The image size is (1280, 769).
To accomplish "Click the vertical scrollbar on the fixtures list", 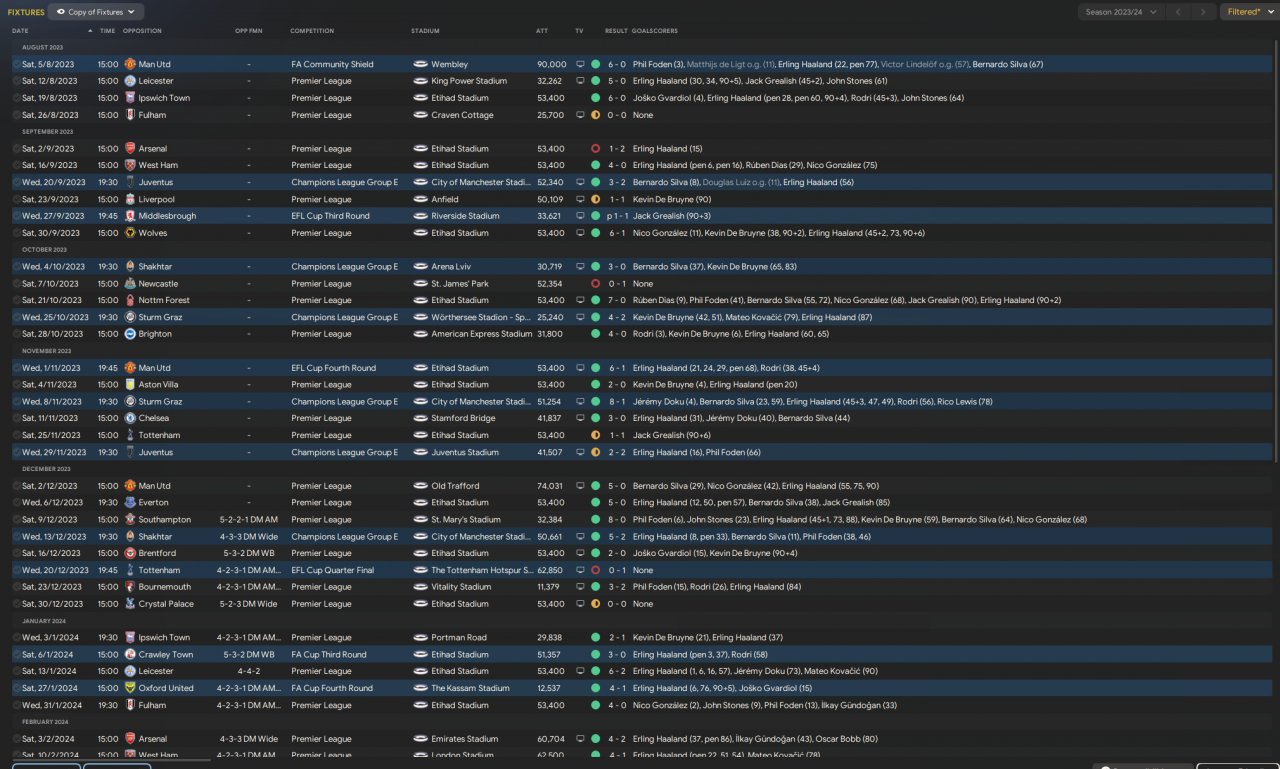I will 1276,250.
